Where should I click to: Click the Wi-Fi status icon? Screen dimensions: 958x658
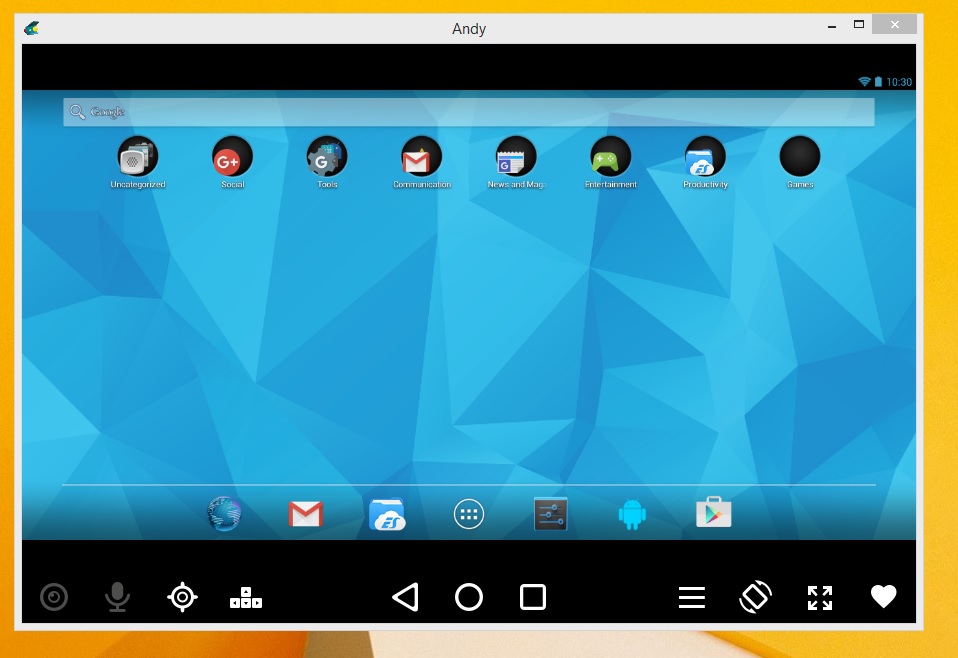pos(864,81)
